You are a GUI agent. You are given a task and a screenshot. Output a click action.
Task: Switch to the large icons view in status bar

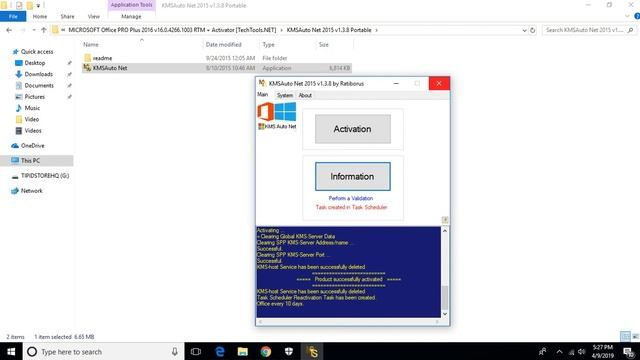click(x=635, y=336)
